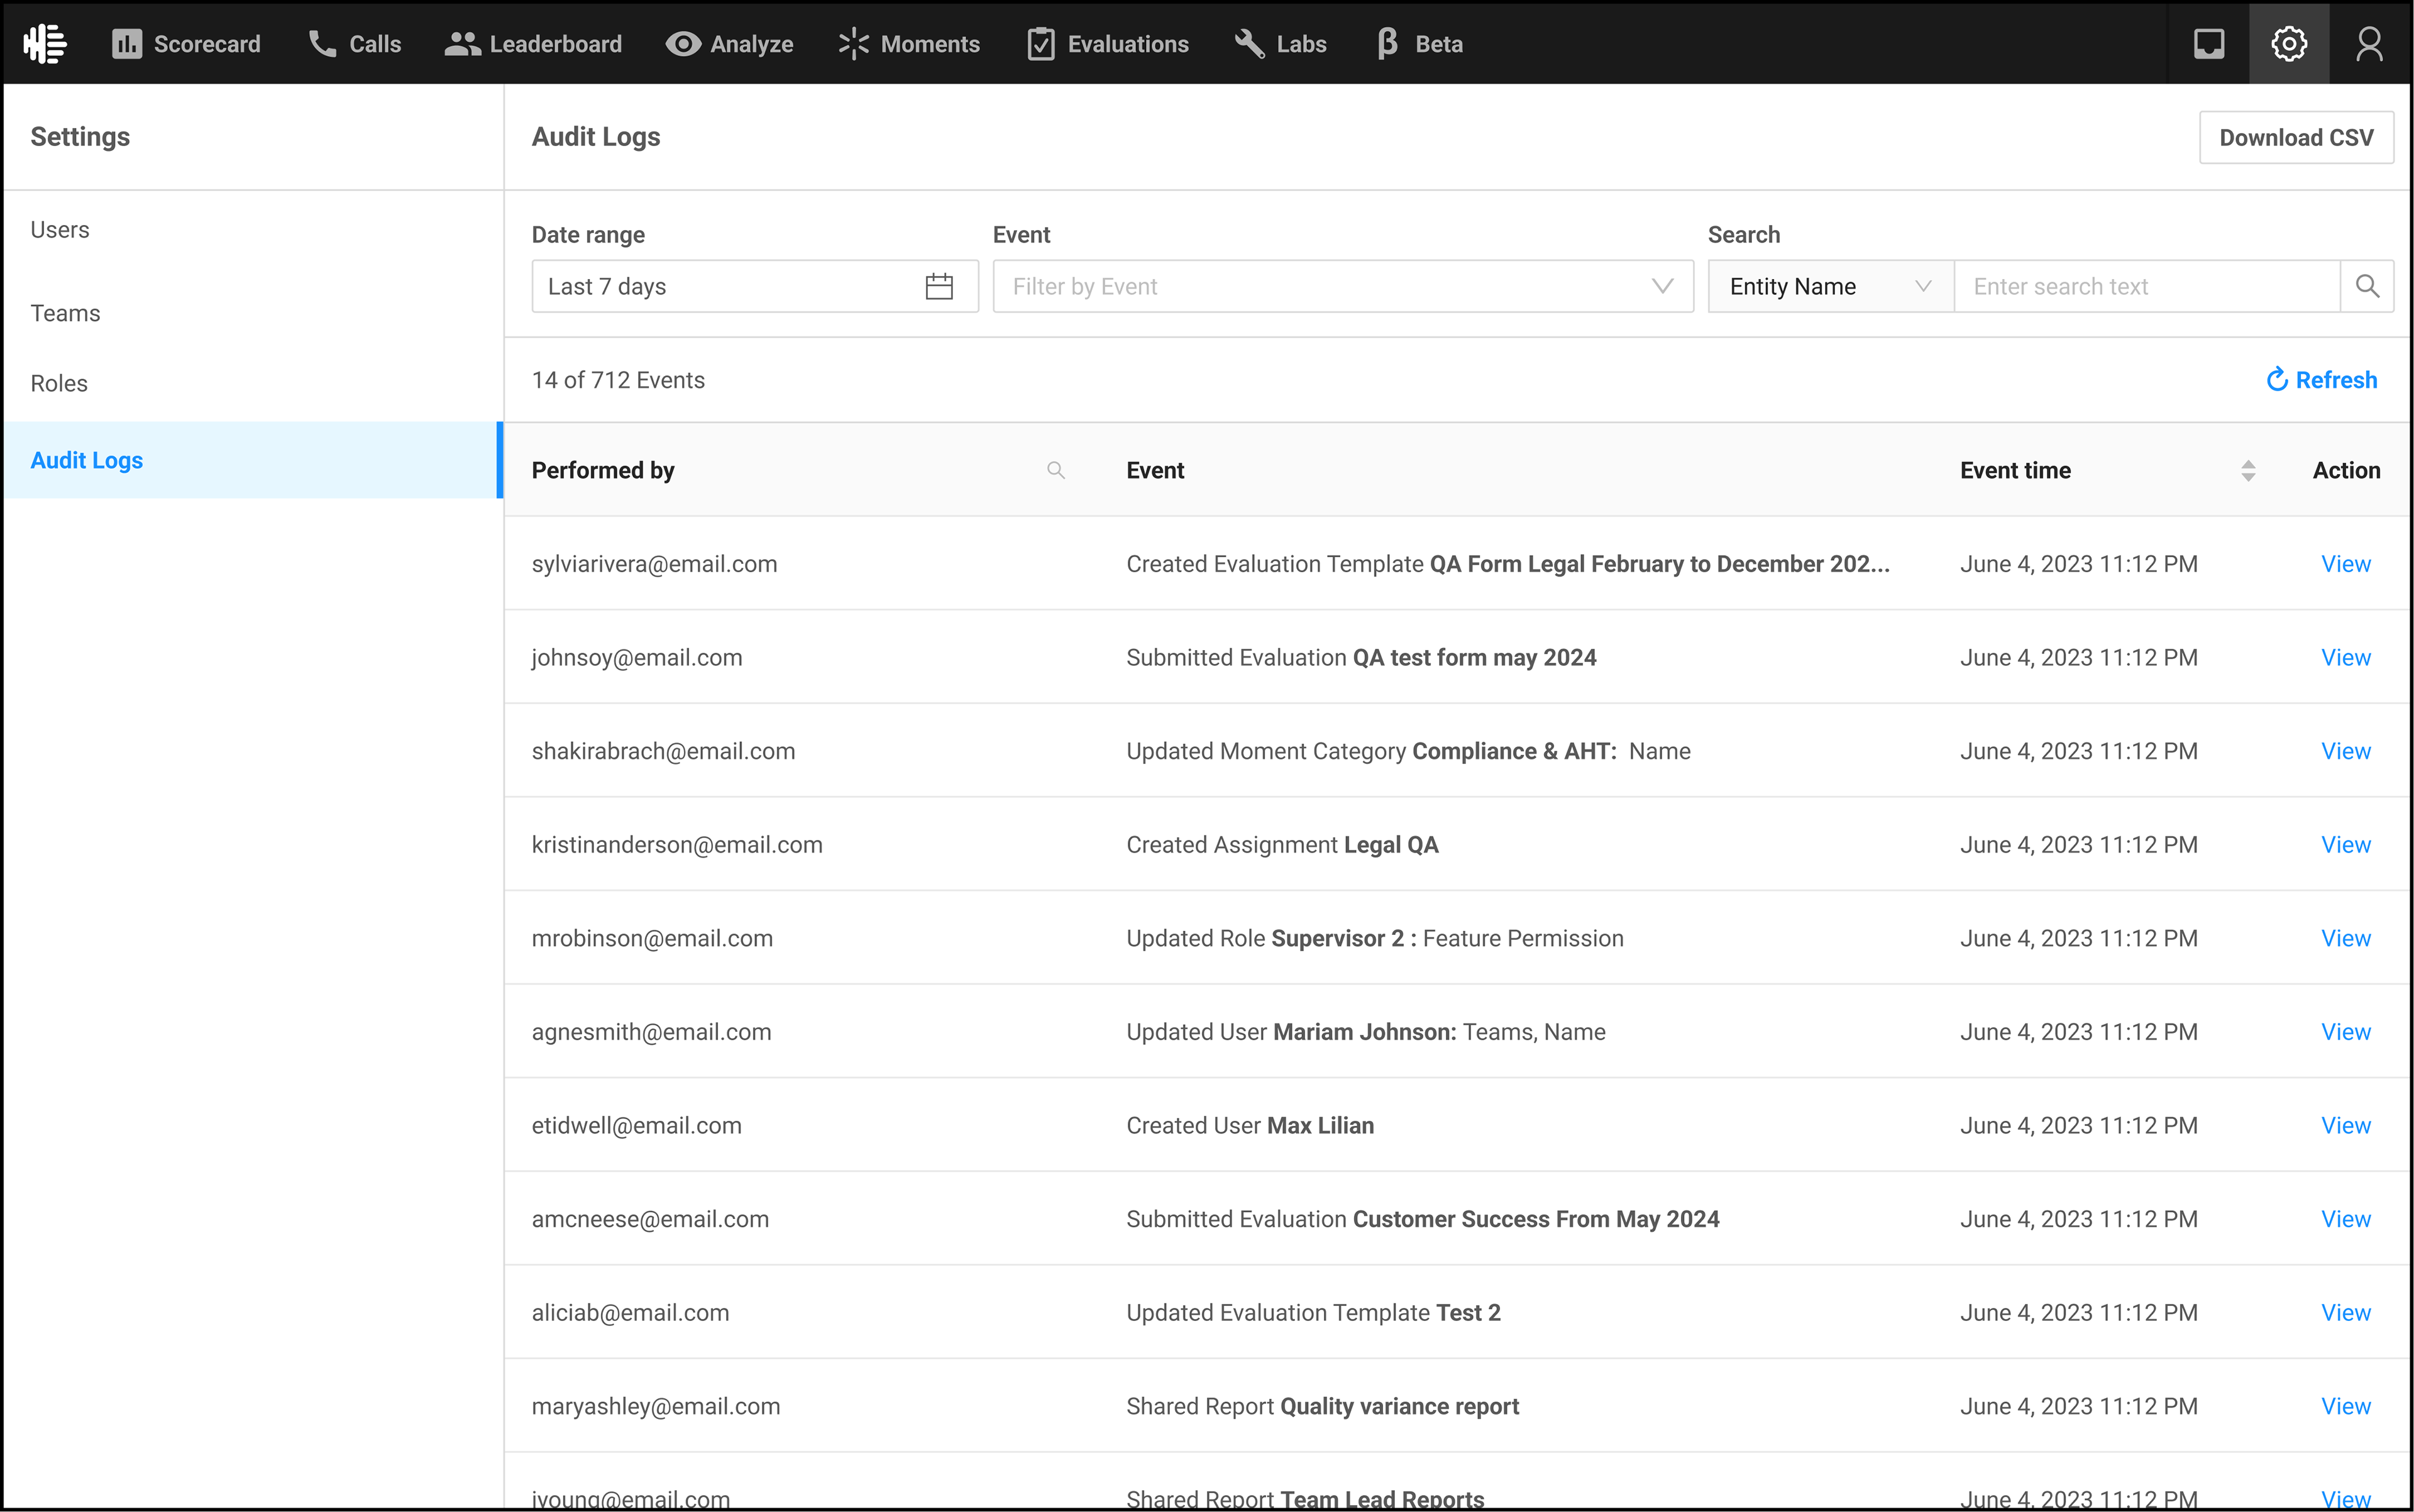Open Teams settings section
The image size is (2414, 1512).
click(66, 313)
